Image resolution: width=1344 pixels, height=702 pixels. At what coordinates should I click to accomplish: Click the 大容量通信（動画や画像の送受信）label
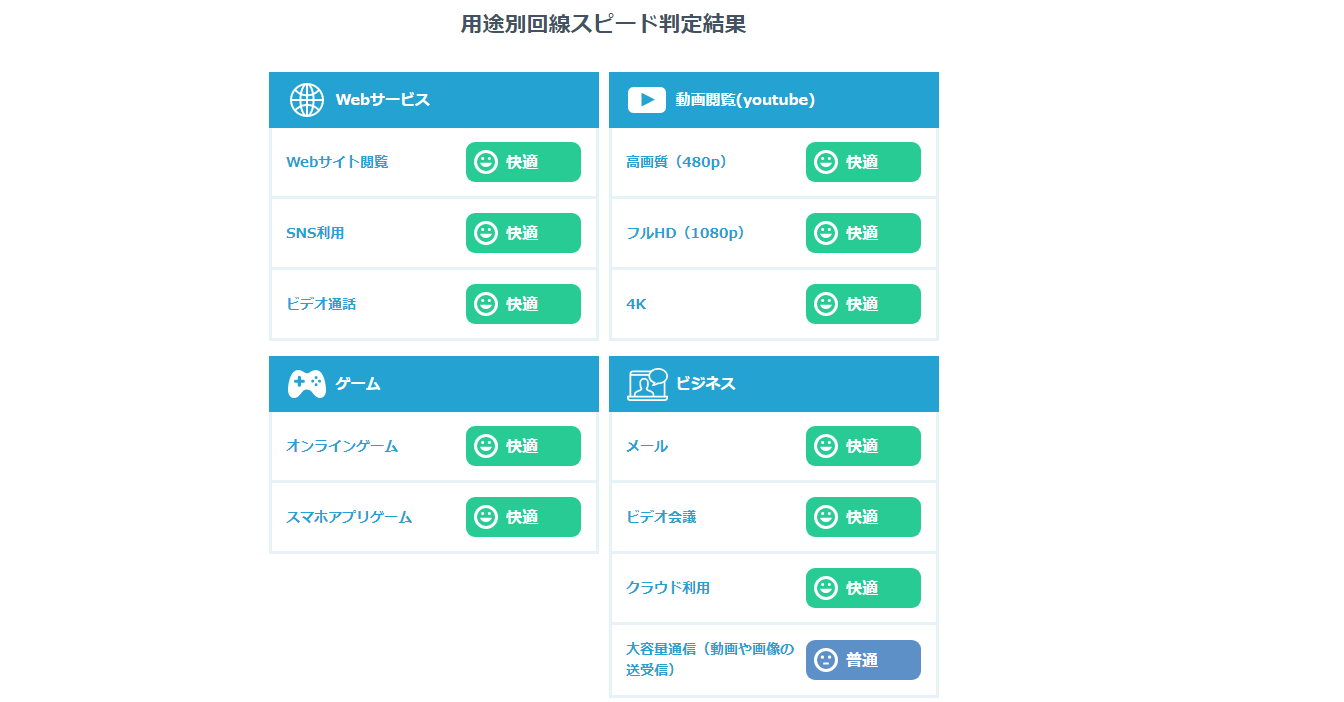tap(709, 660)
